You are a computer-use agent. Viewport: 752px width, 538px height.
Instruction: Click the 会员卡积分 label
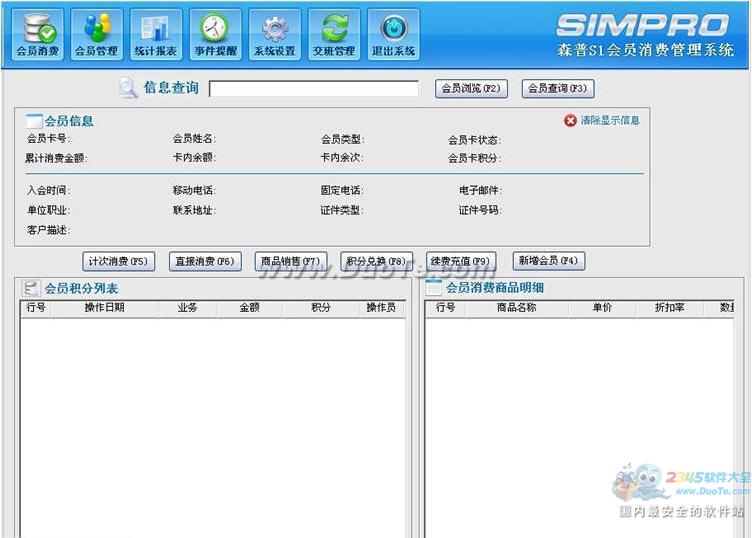474,158
